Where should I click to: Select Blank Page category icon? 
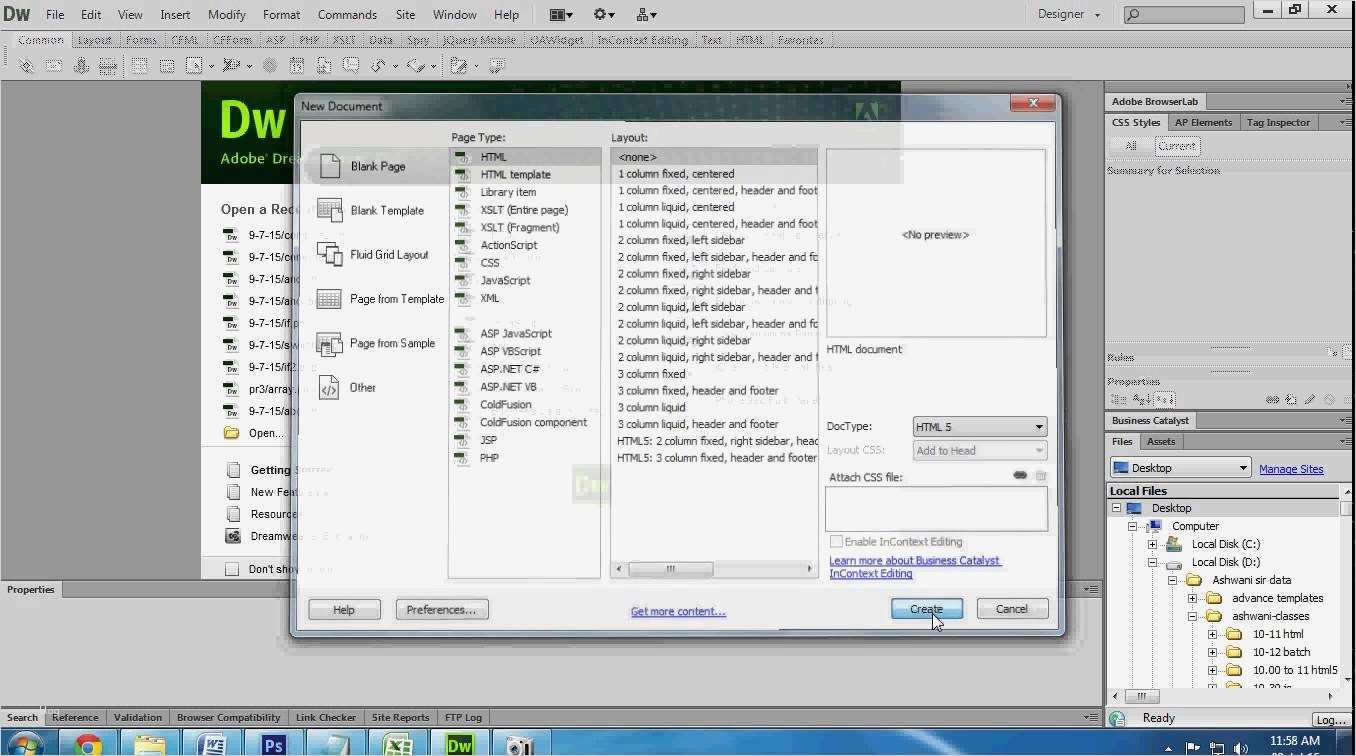(x=330, y=166)
